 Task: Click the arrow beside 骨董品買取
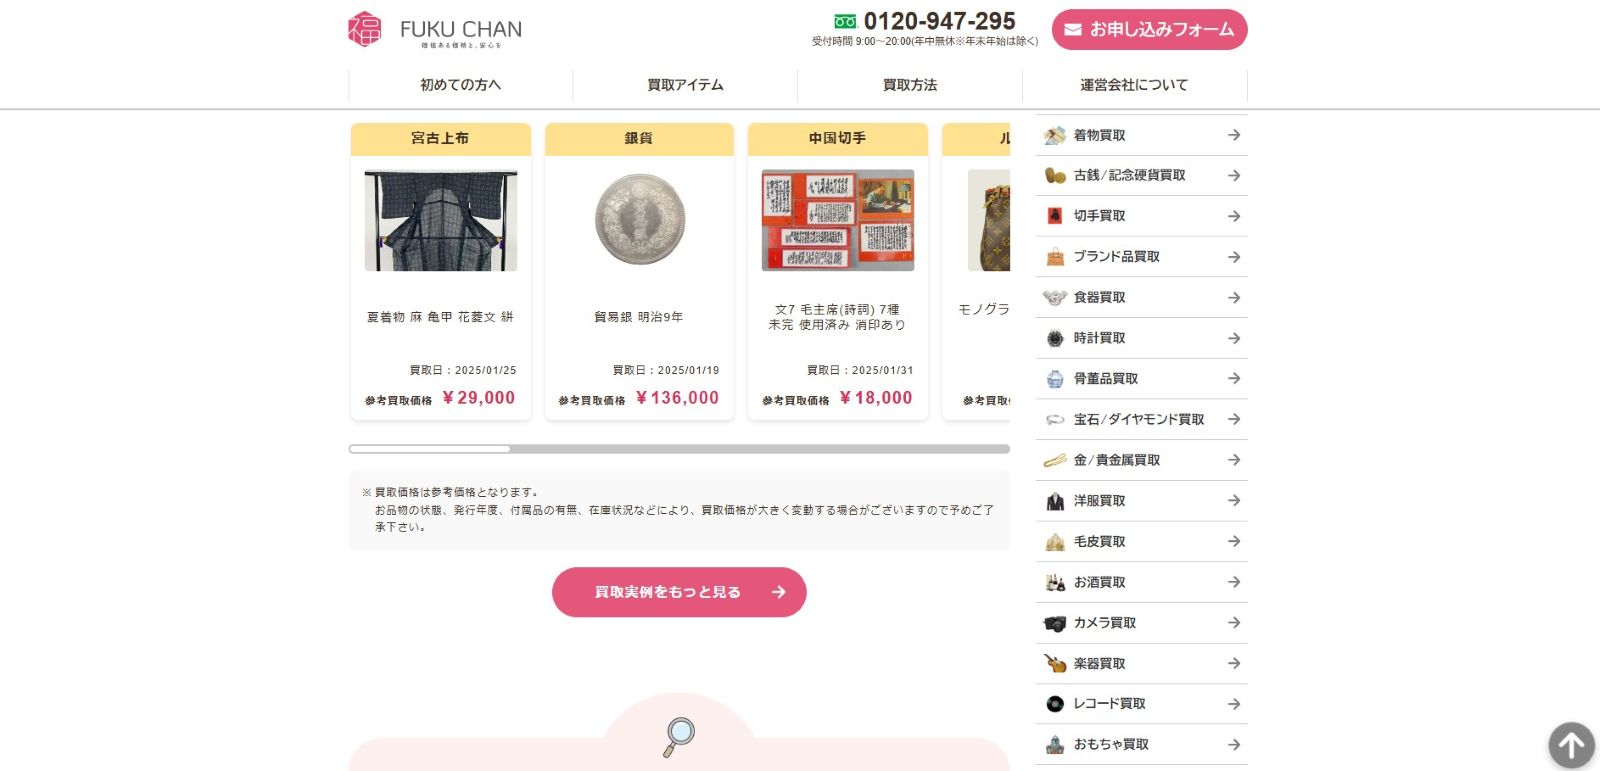(x=1234, y=379)
